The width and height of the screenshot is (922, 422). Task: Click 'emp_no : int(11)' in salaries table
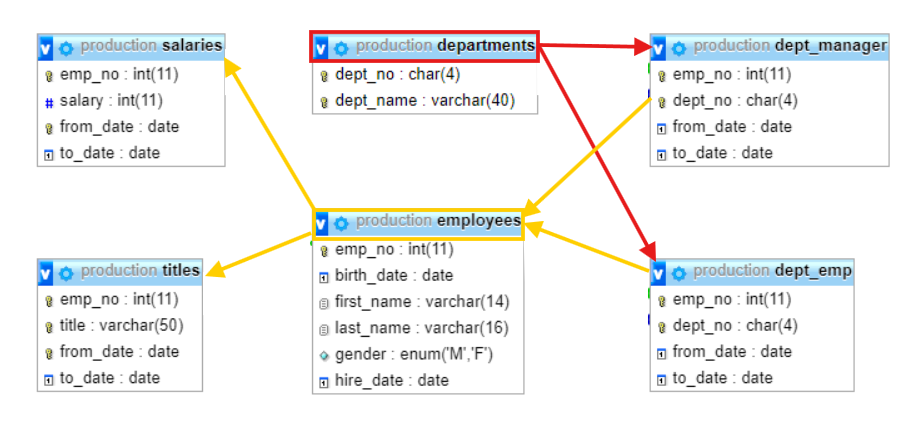(x=119, y=75)
